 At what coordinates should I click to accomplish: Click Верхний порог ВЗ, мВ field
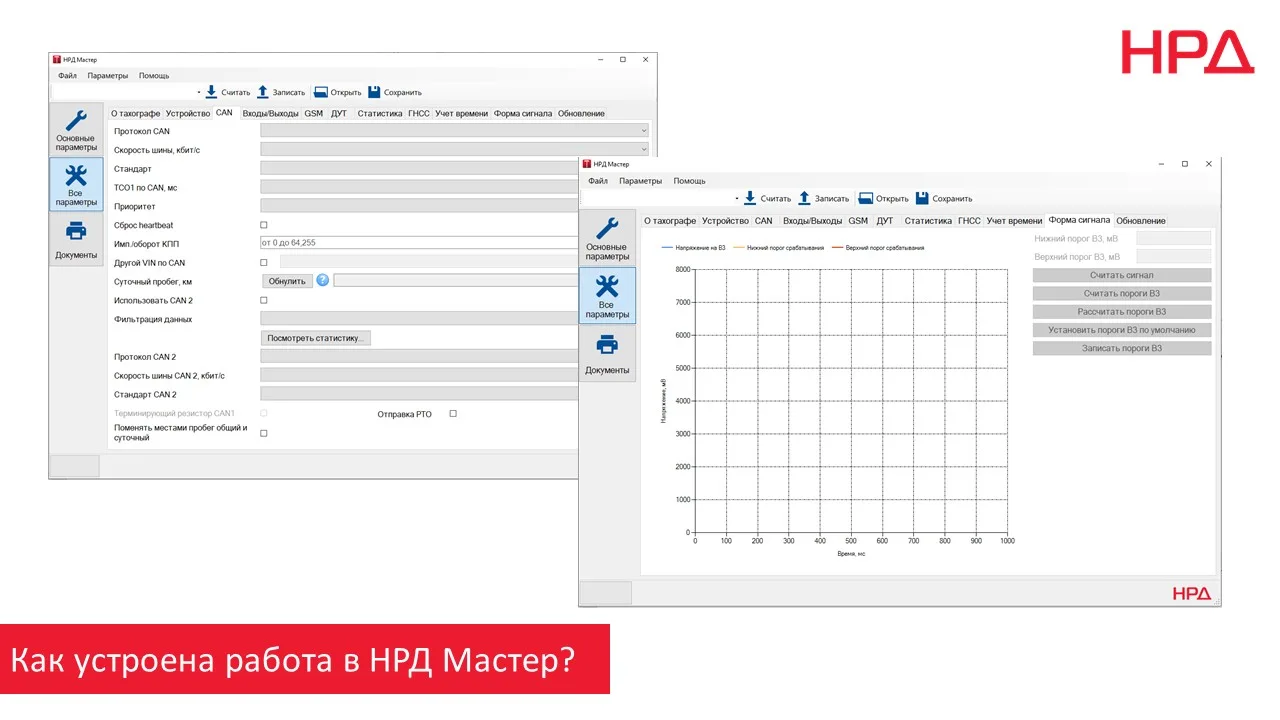tap(1173, 257)
